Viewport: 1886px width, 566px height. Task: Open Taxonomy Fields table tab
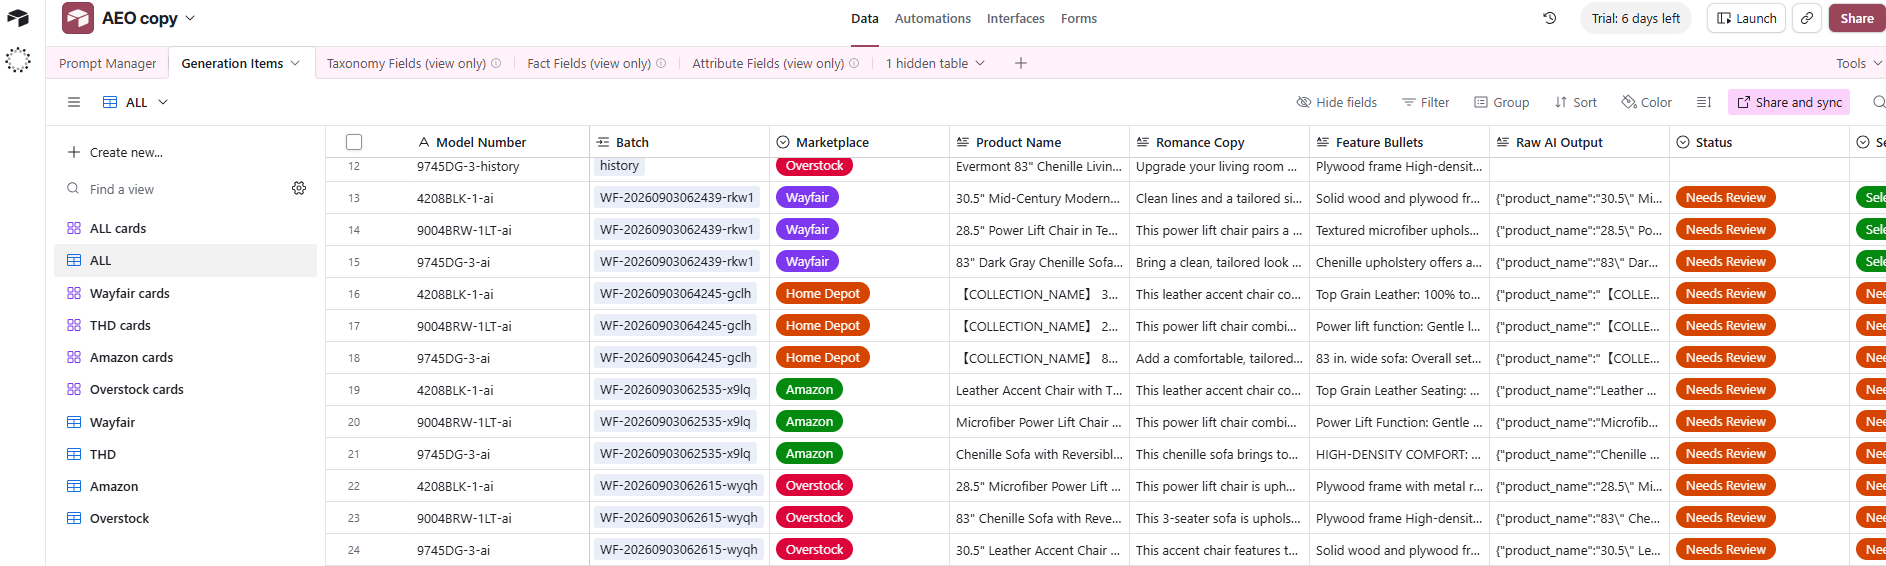(406, 63)
